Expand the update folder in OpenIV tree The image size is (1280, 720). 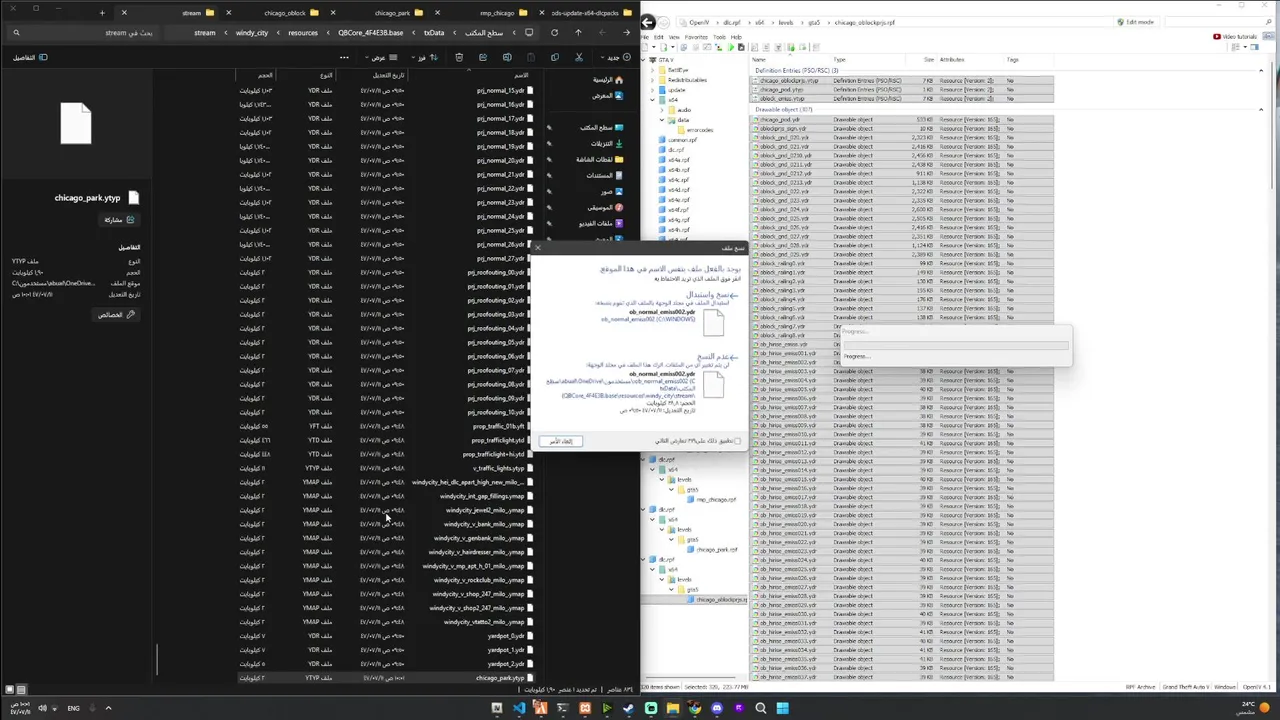point(652,90)
